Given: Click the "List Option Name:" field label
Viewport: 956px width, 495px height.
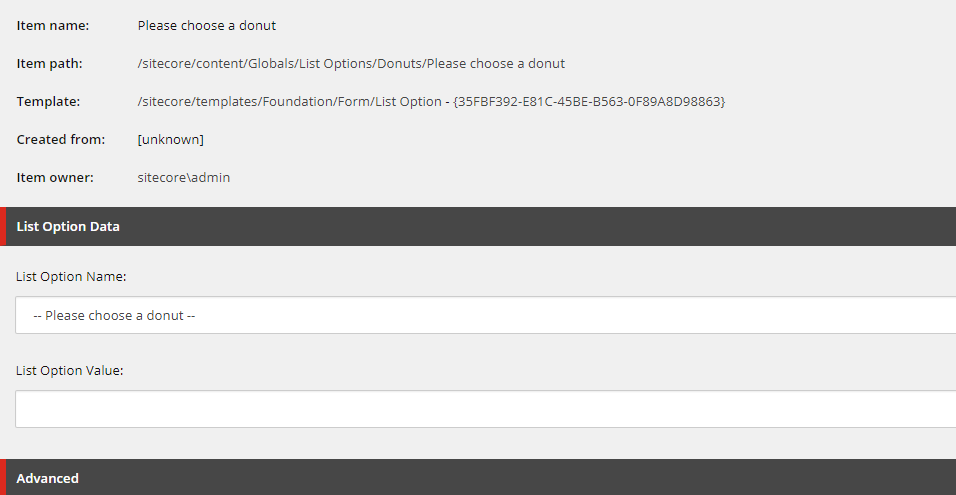Looking at the screenshot, I should [70, 277].
